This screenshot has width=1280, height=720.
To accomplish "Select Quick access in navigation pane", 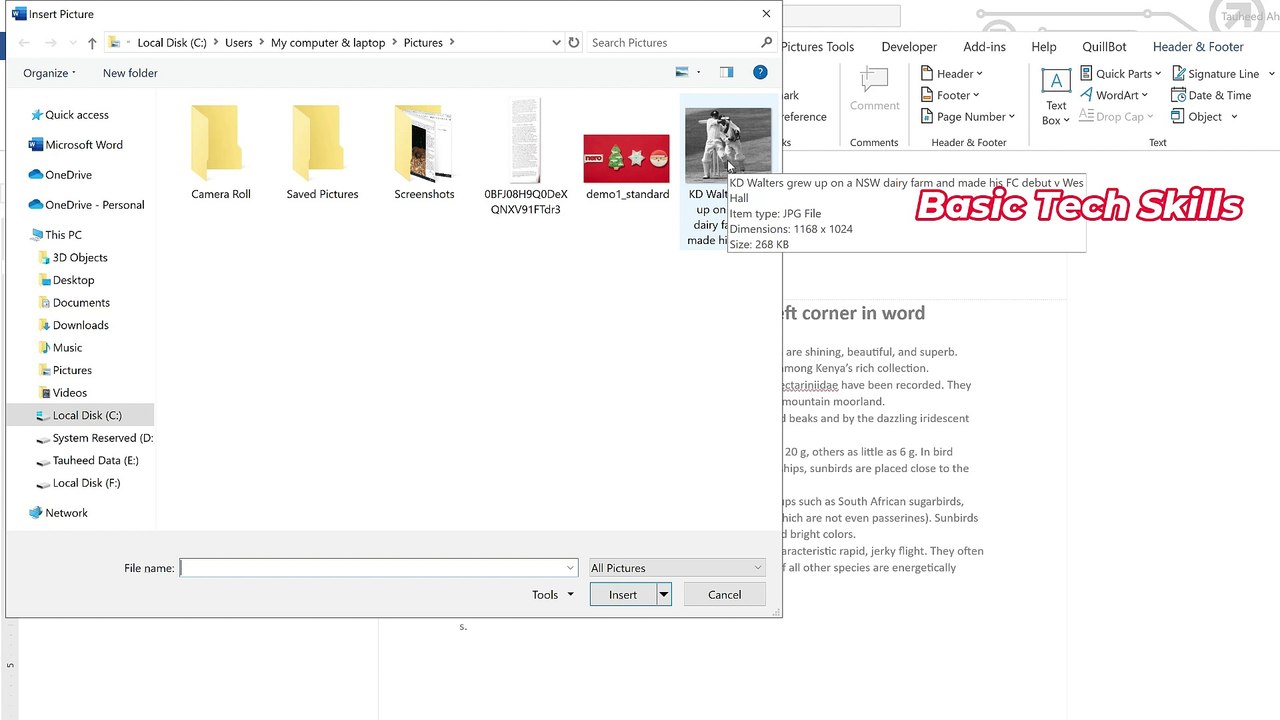I will click(x=77, y=115).
